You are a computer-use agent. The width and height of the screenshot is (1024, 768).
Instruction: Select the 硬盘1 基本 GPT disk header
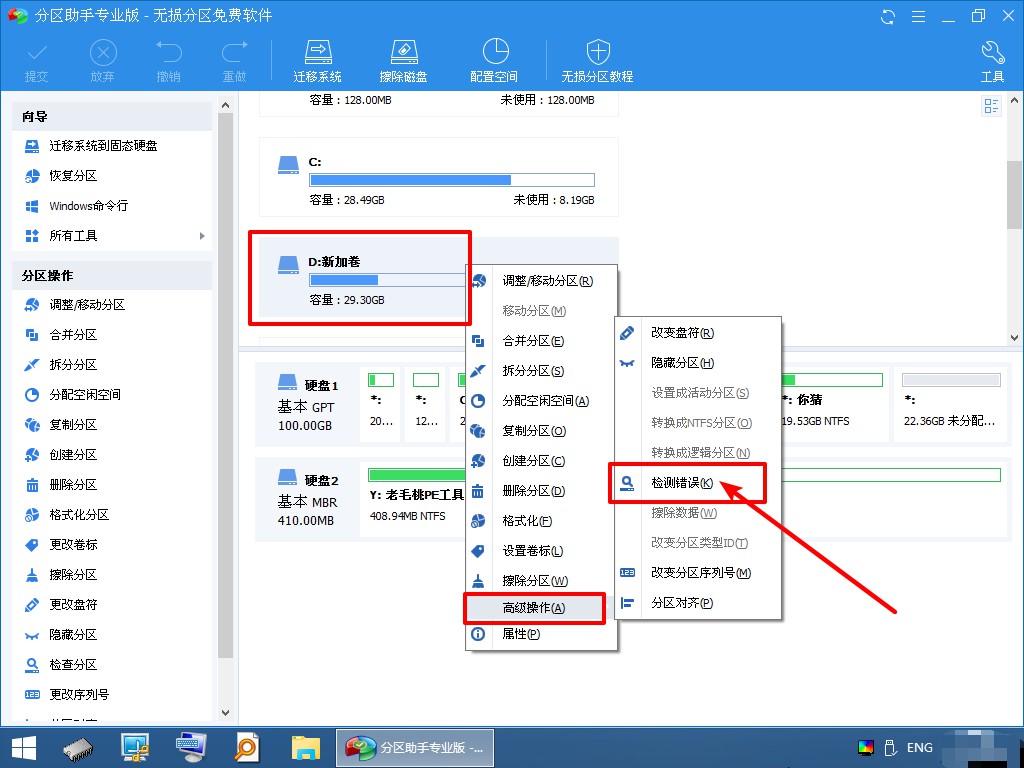pyautogui.click(x=308, y=403)
